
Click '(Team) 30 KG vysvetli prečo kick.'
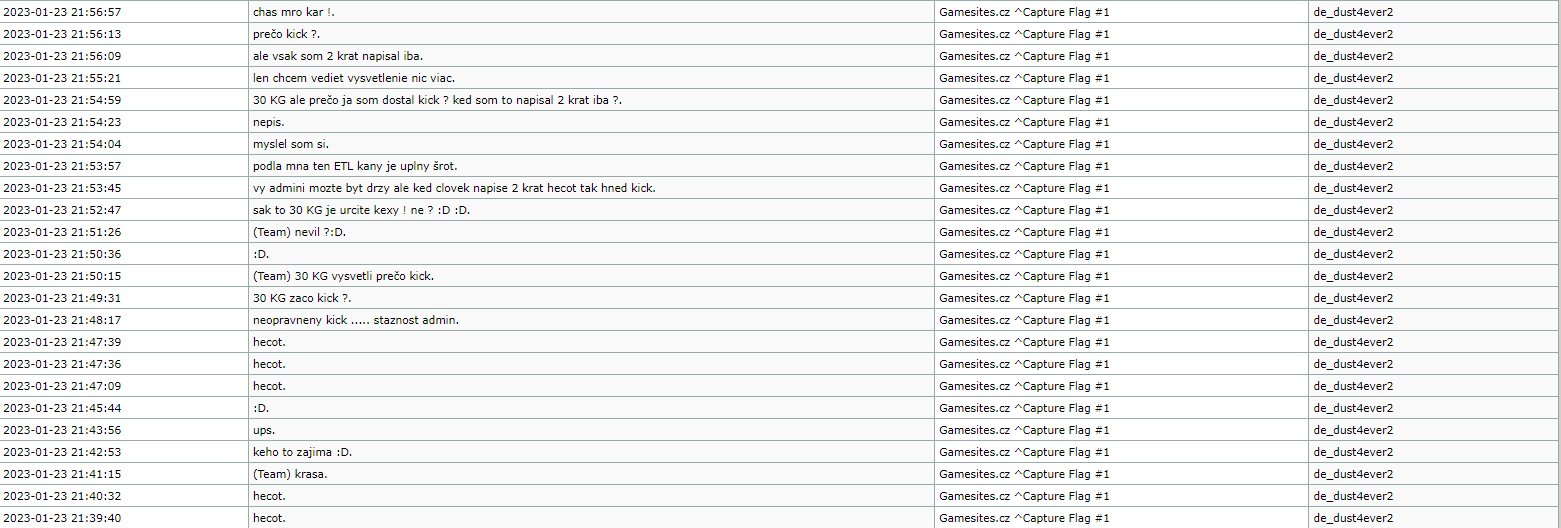344,276
